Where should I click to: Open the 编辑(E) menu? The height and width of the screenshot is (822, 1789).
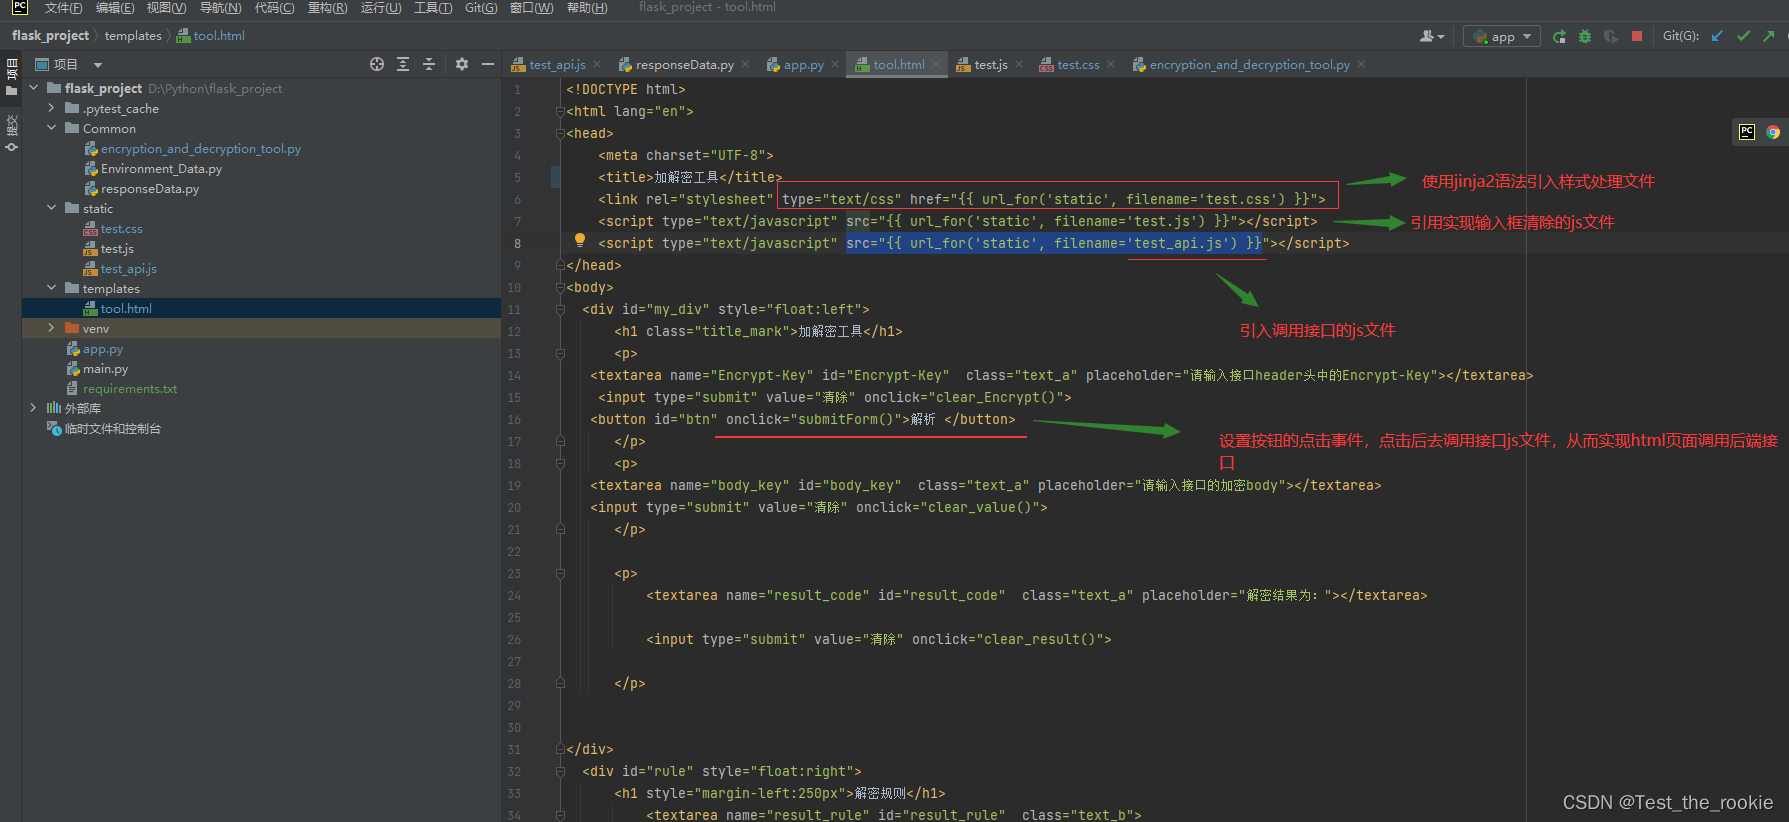point(115,8)
